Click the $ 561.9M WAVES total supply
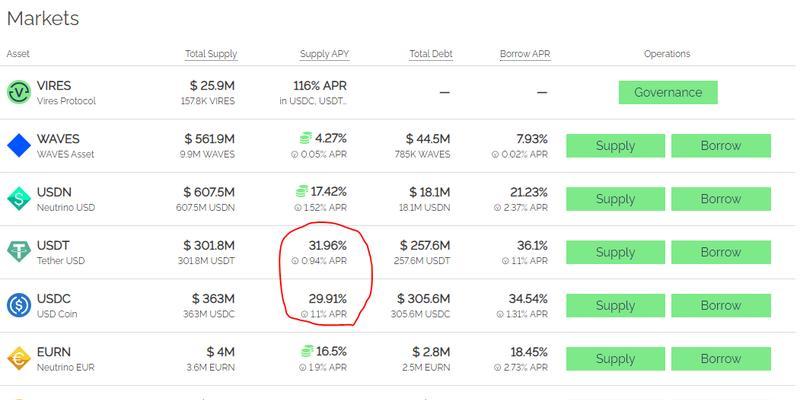 point(210,139)
